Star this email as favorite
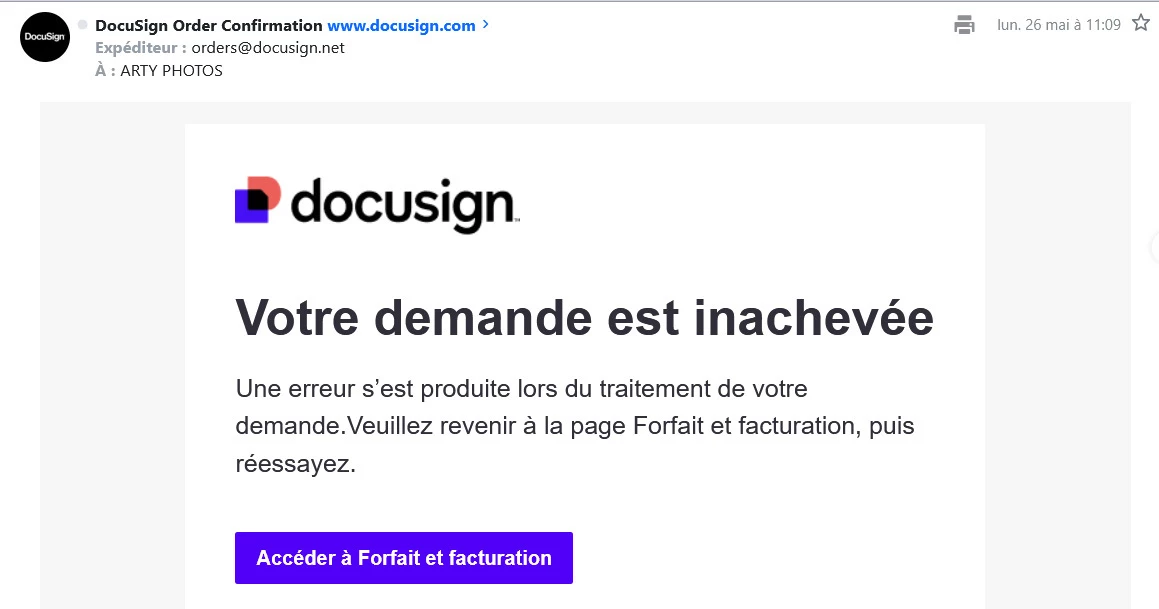Screen dimensions: 1159x609 click(1141, 24)
